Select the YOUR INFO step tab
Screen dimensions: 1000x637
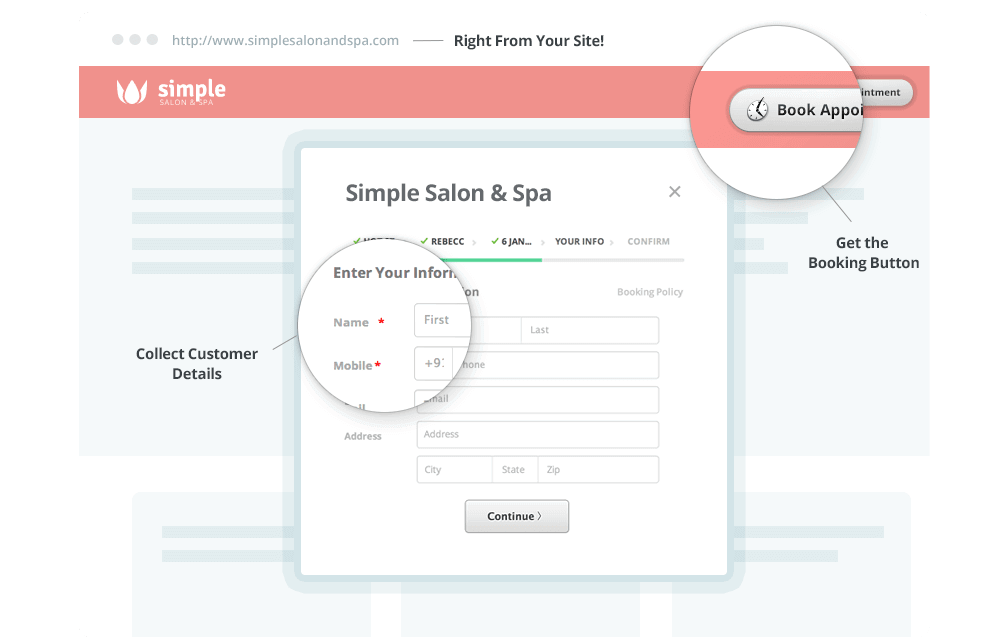coord(579,241)
